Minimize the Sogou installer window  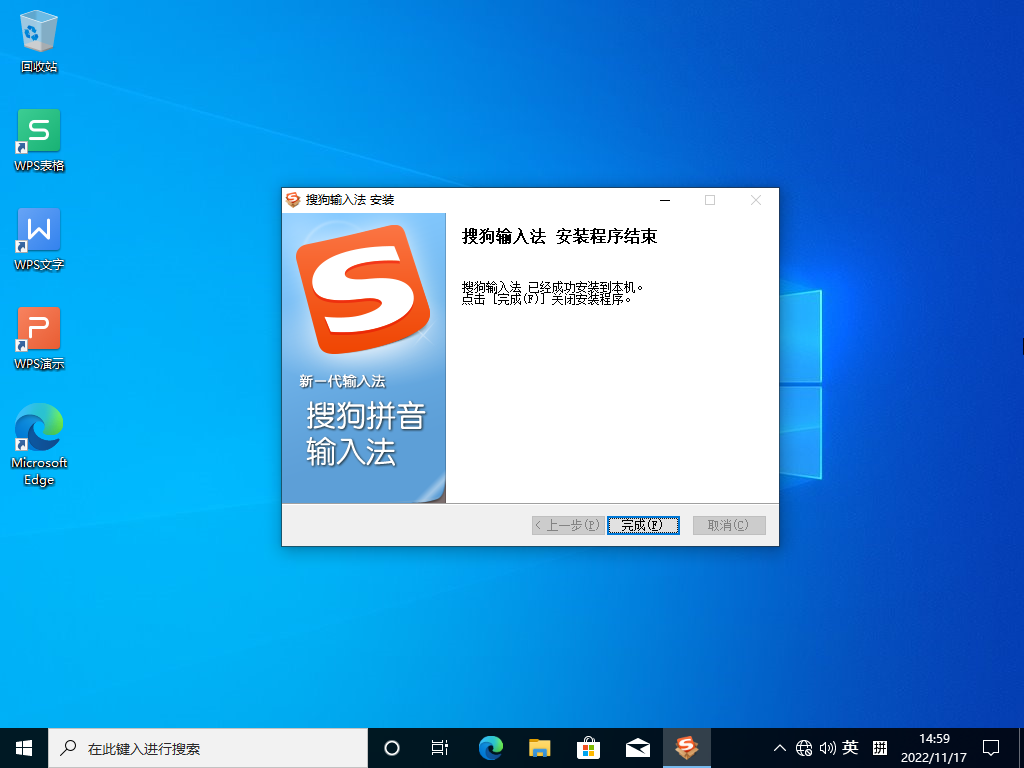click(x=665, y=200)
